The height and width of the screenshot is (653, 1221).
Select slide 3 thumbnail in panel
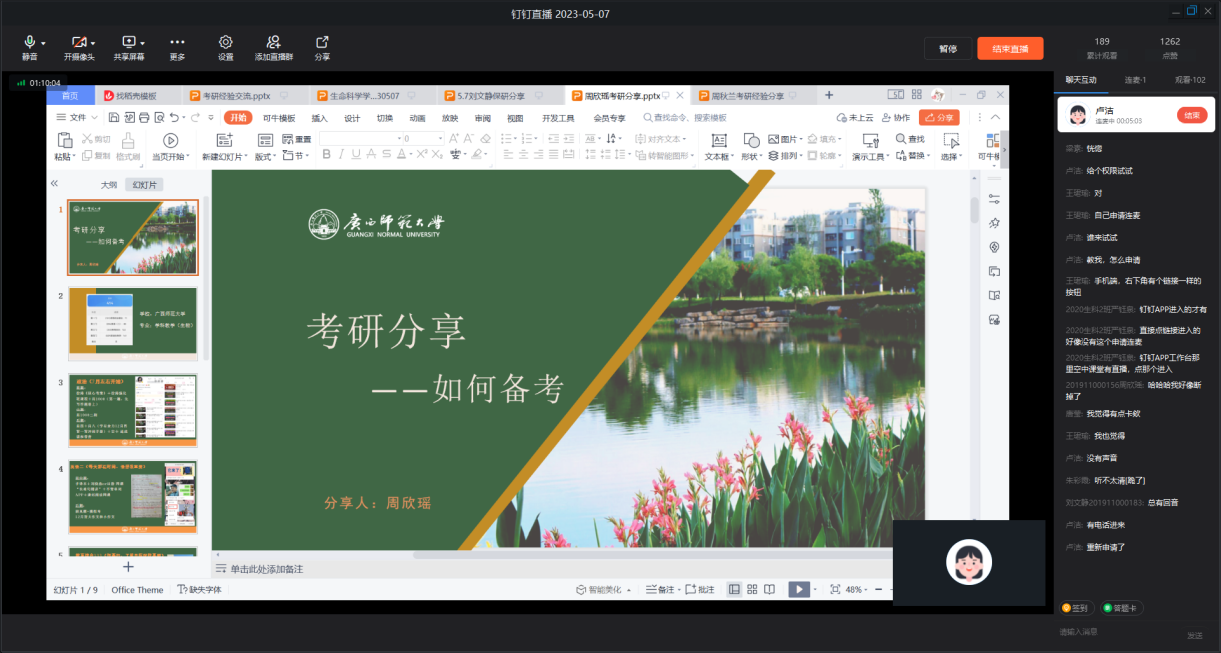tap(133, 410)
